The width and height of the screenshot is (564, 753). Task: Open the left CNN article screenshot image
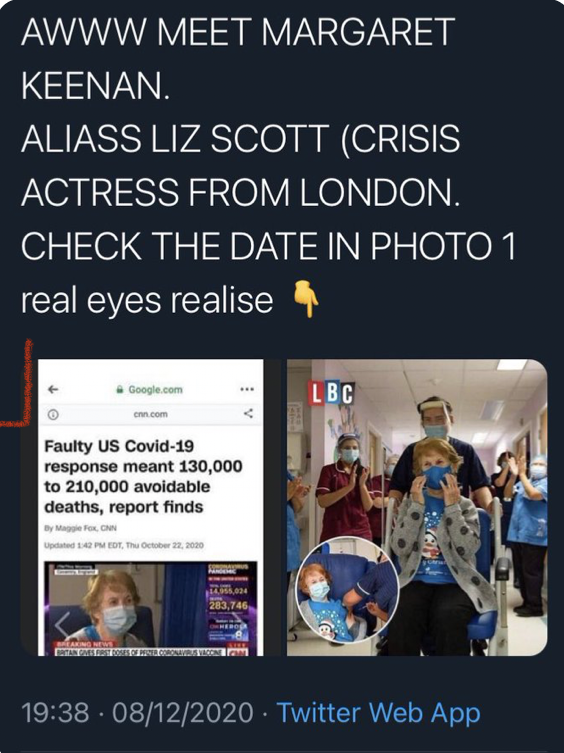click(151, 507)
